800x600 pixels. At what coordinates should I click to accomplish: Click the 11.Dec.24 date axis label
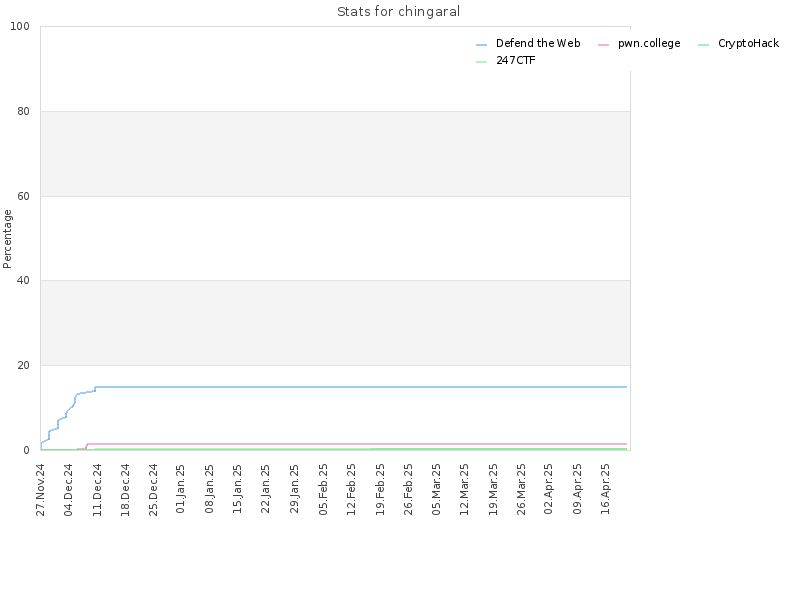[97, 490]
